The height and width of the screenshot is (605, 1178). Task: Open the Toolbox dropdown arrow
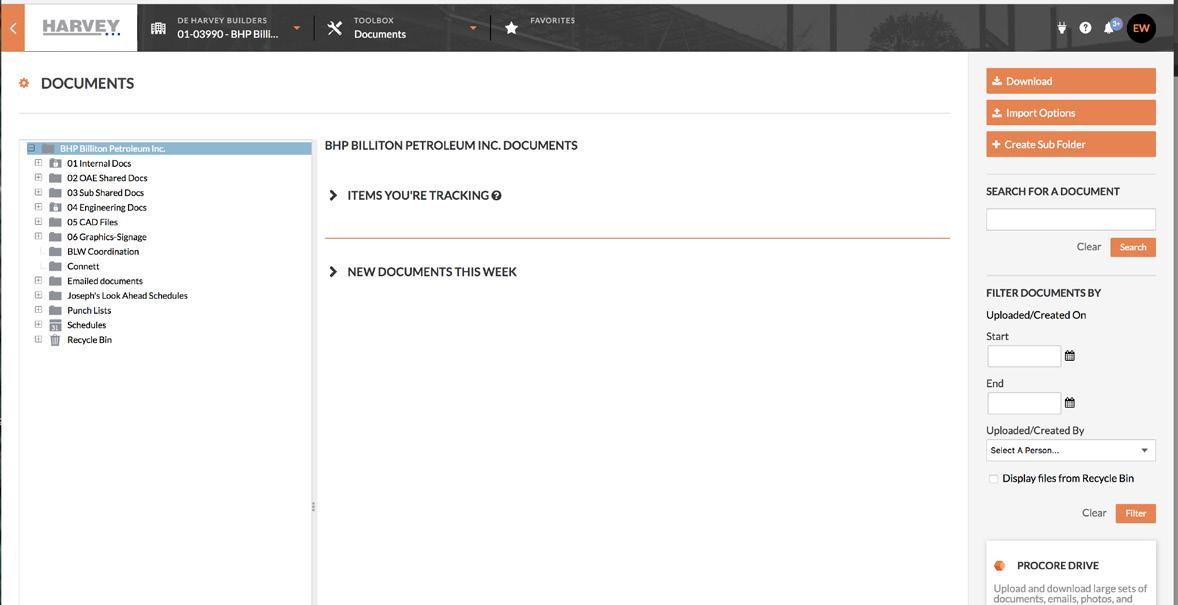(x=473, y=28)
